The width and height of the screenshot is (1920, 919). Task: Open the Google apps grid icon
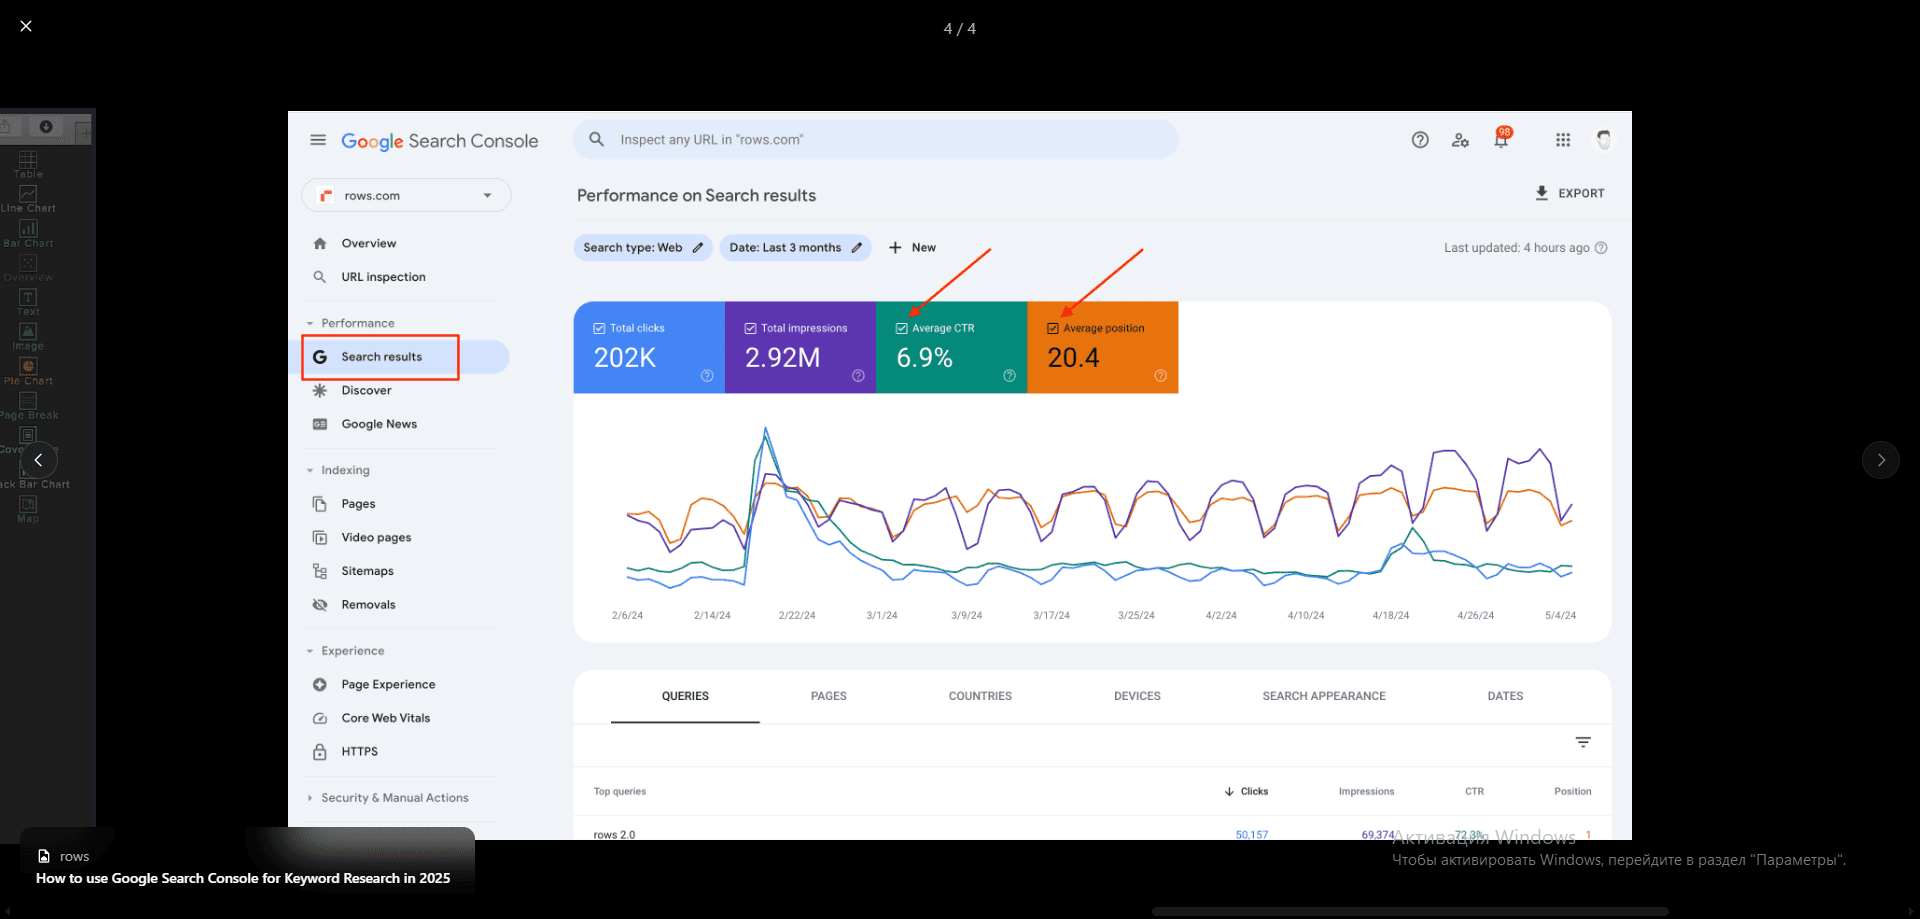coord(1563,140)
